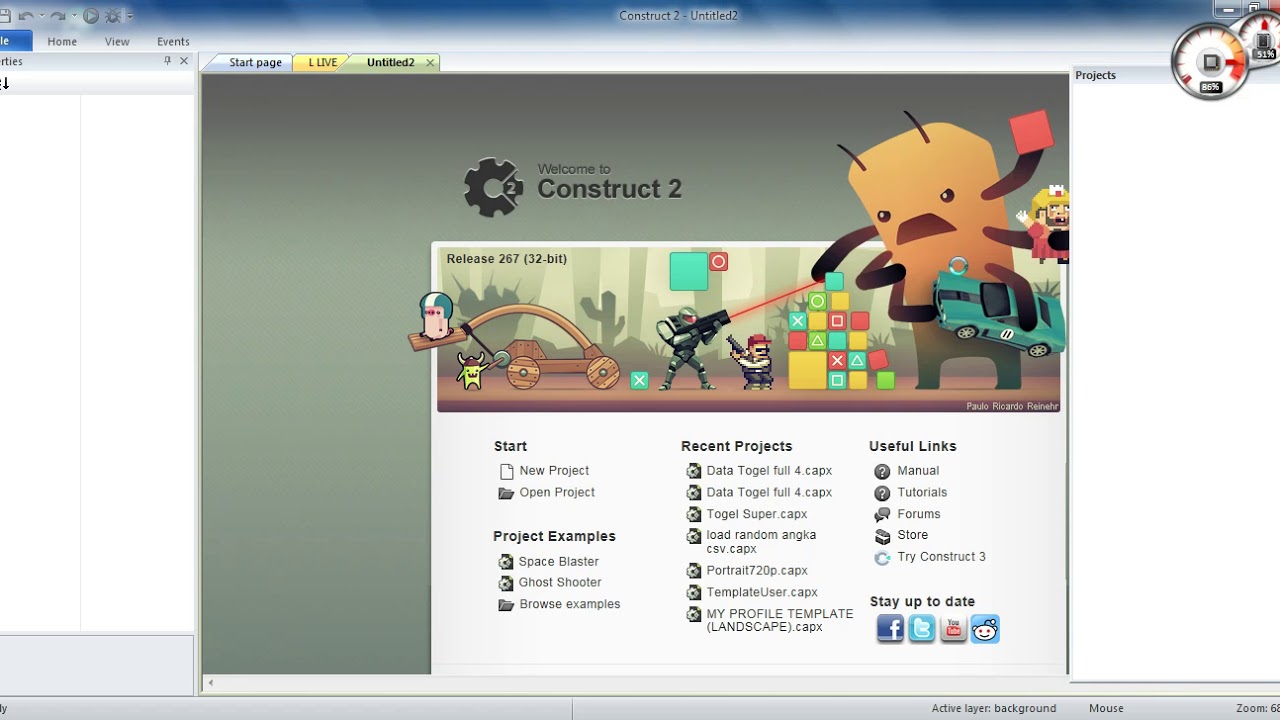Start the debugger with the bug icon

click(113, 16)
